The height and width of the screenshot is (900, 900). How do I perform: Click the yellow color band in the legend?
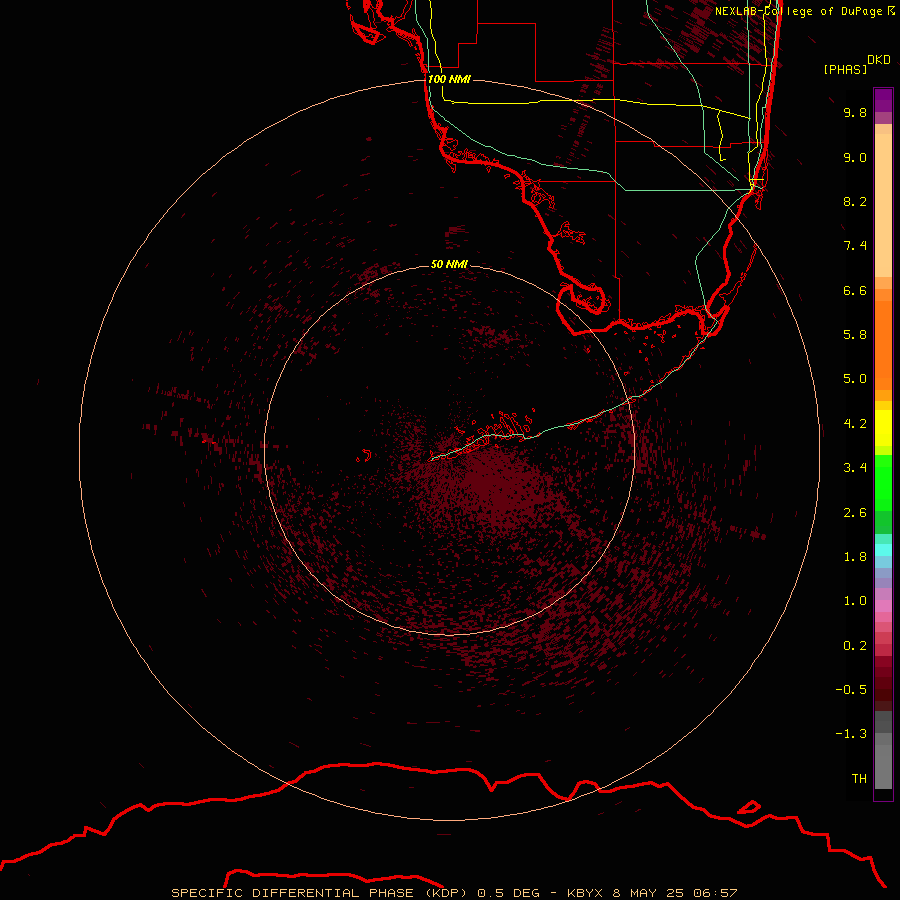tap(883, 428)
